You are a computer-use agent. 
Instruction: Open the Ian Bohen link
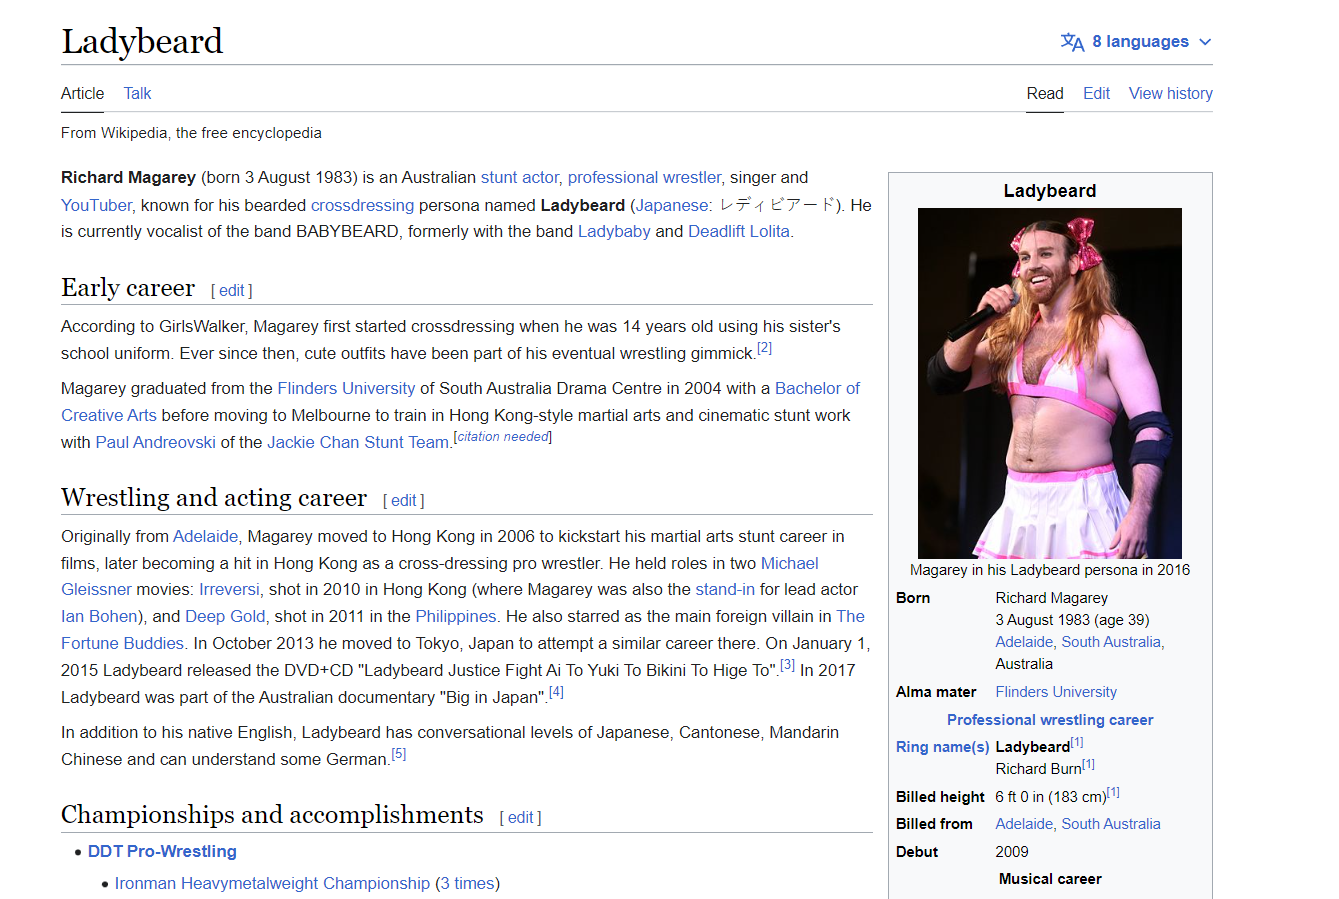tap(99, 616)
